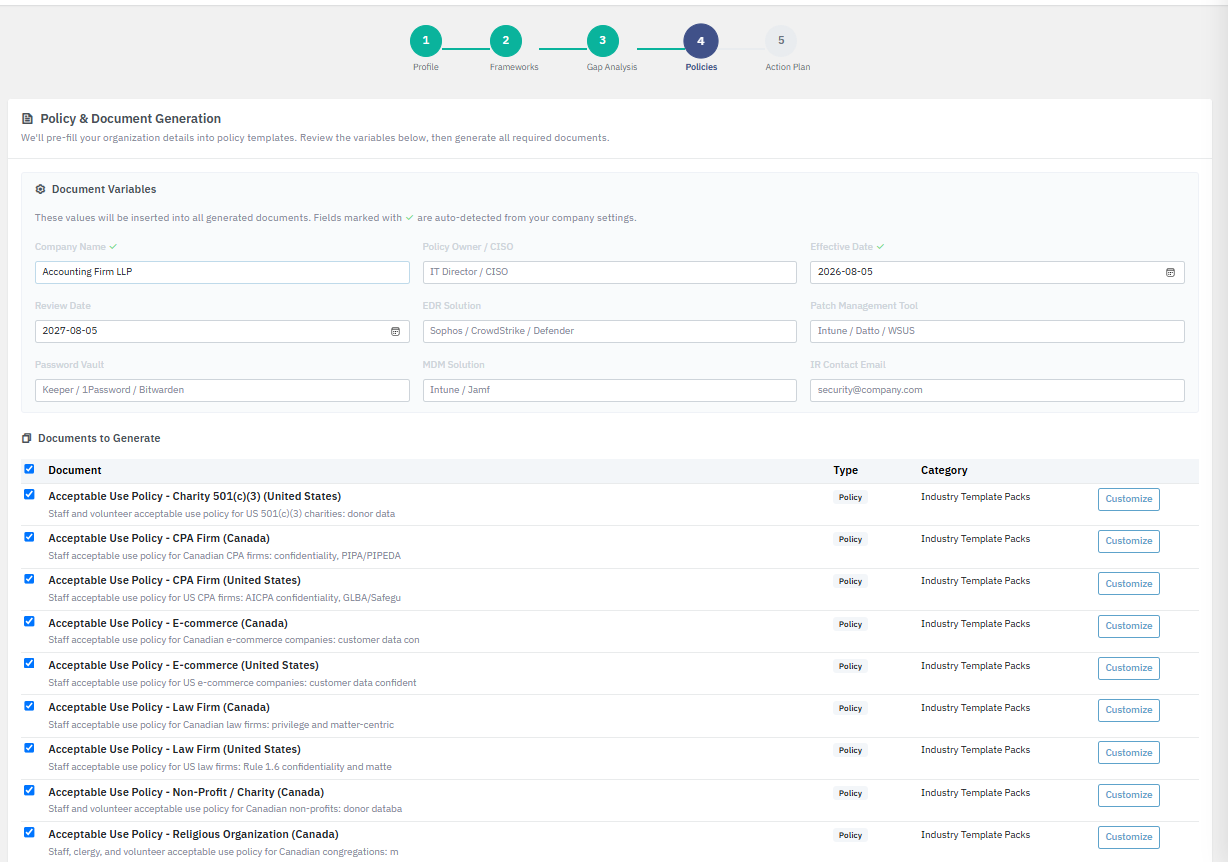The height and width of the screenshot is (862, 1228).
Task: Uncheck E-commerce (United States) policy
Action: pos(29,663)
